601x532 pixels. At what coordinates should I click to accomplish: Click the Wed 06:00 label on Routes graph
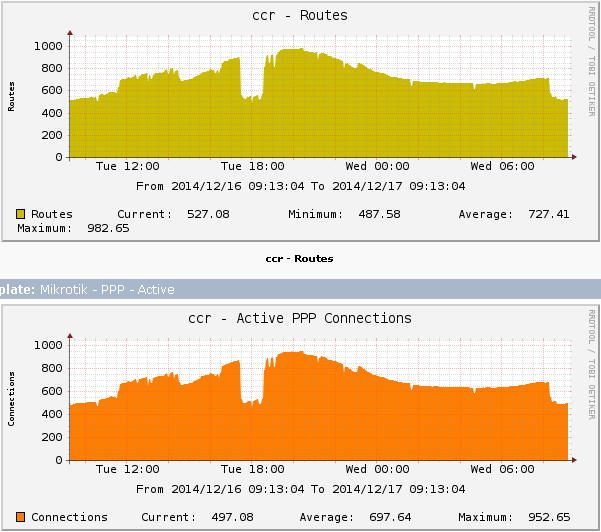[502, 166]
